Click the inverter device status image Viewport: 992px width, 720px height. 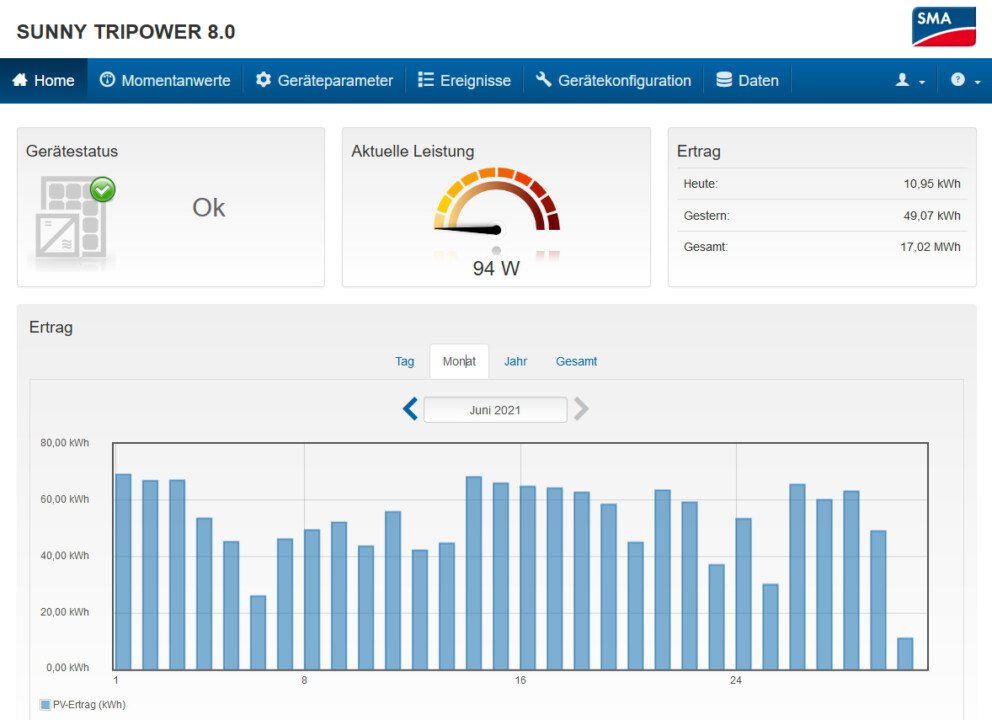point(71,218)
